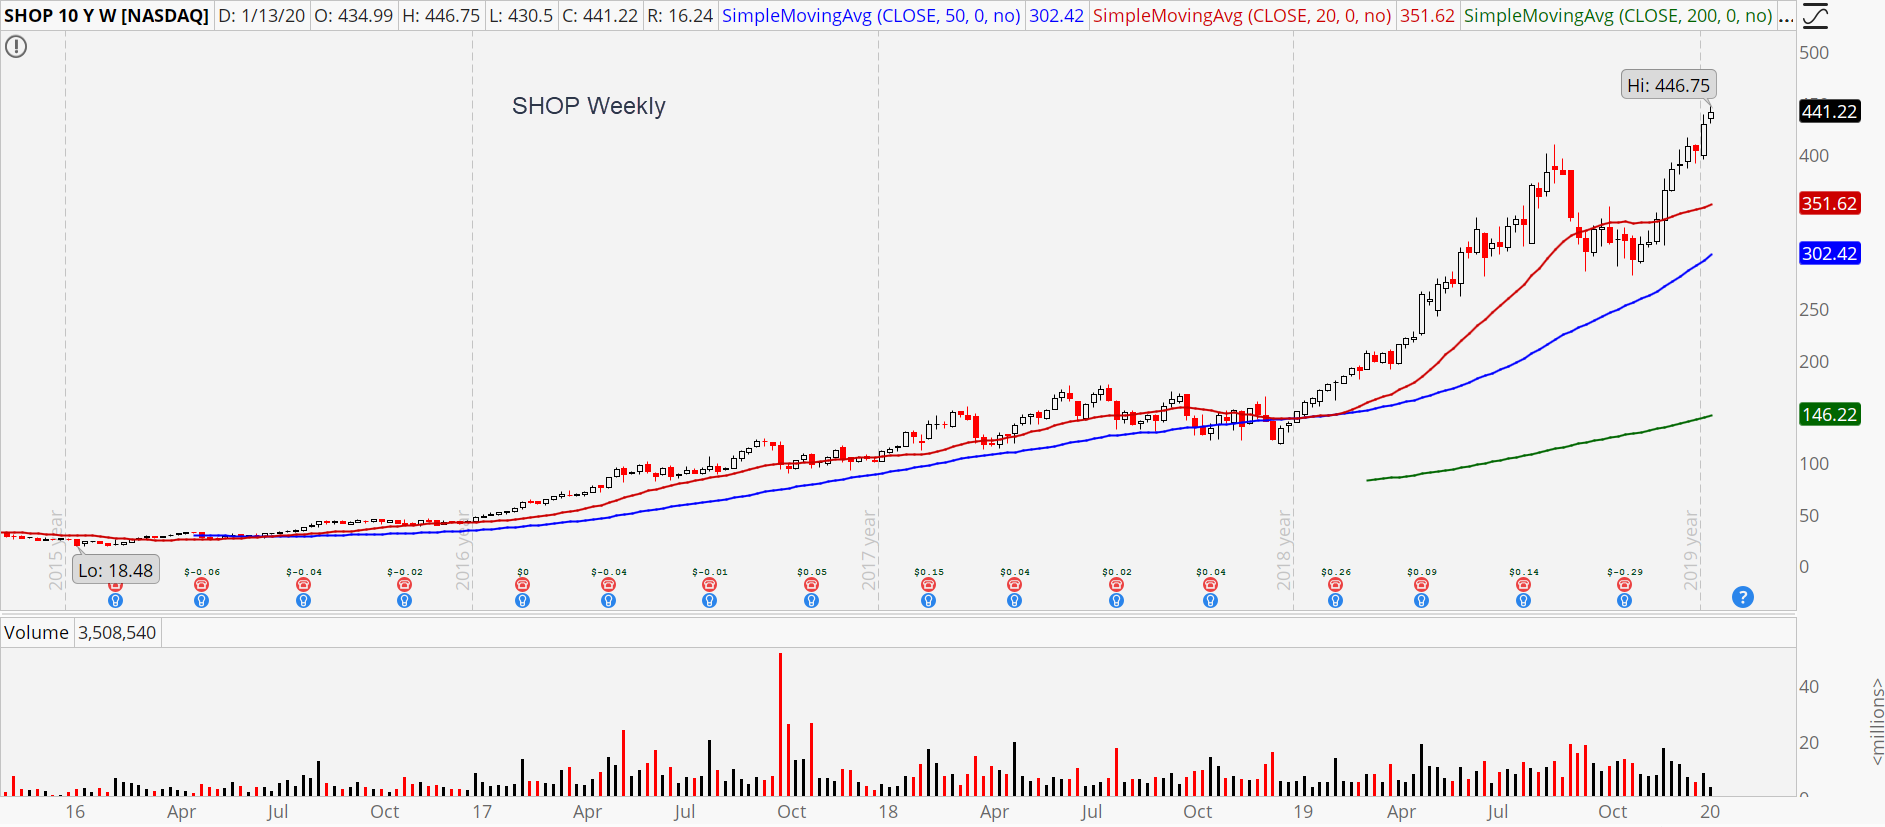
Task: Select the SimpleMovingAvg (CLOSE, 200, 0, no) study label
Action: 1618,16
